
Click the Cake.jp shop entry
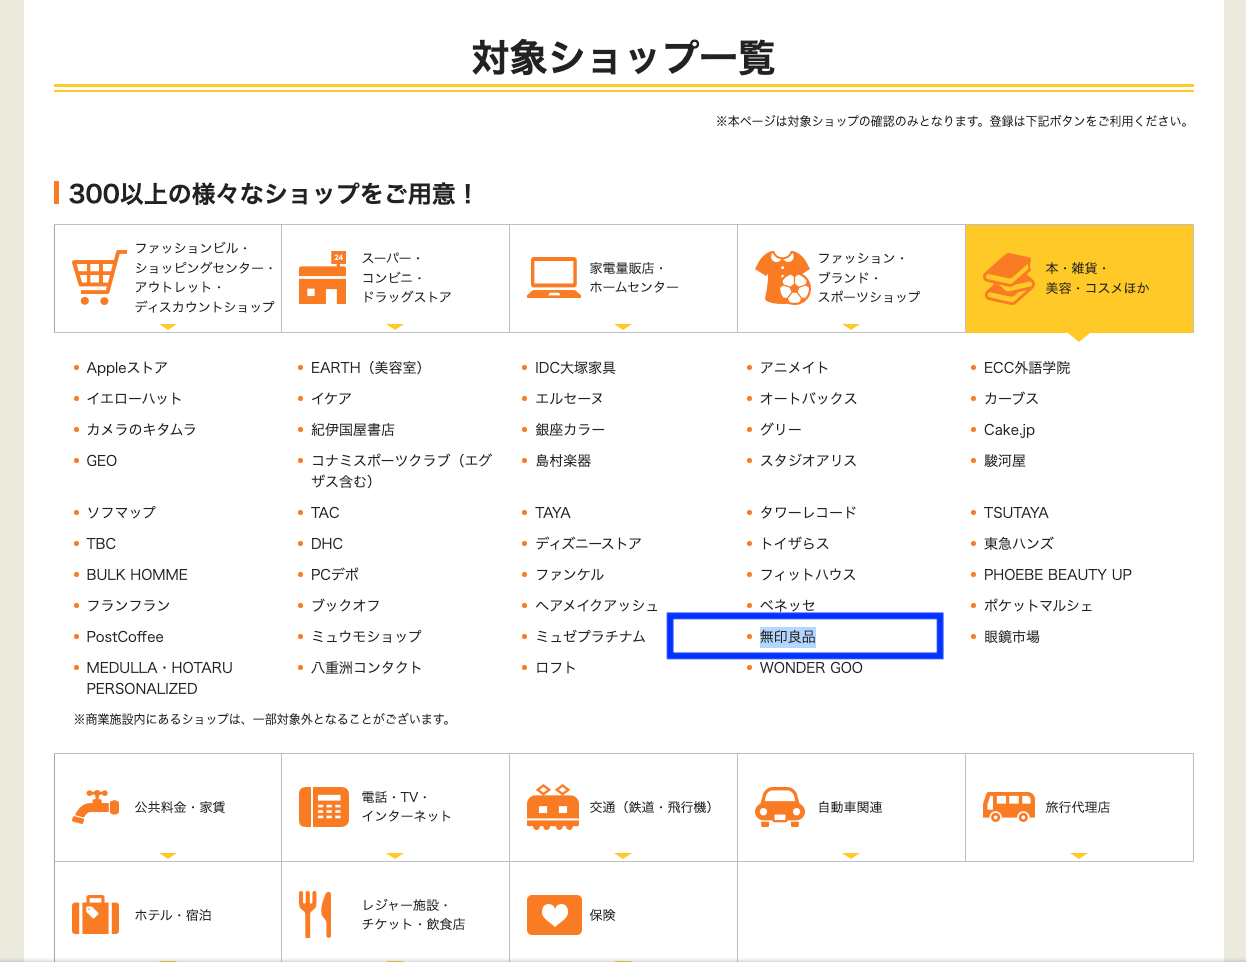[1009, 430]
